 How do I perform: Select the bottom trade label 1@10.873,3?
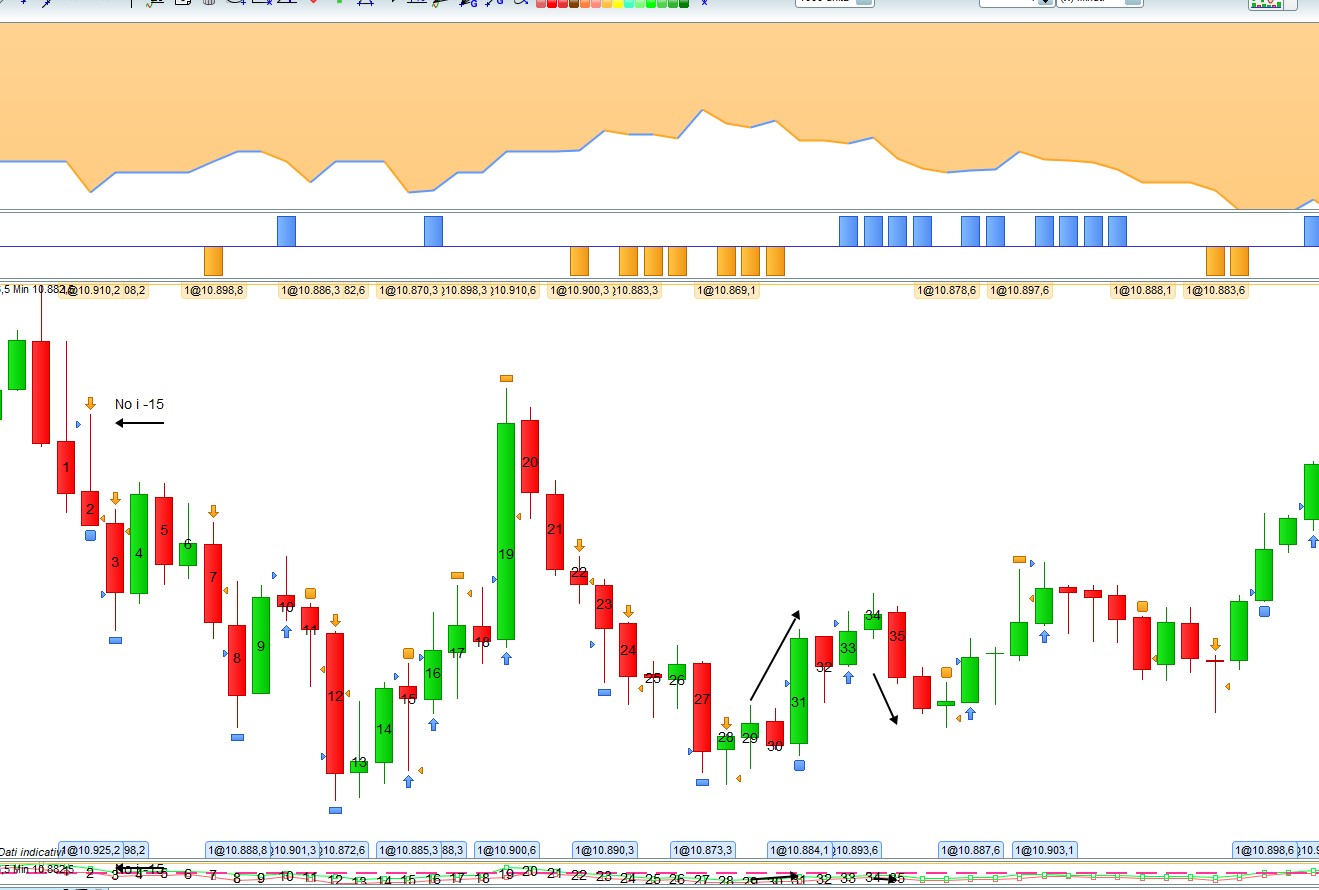(x=702, y=850)
